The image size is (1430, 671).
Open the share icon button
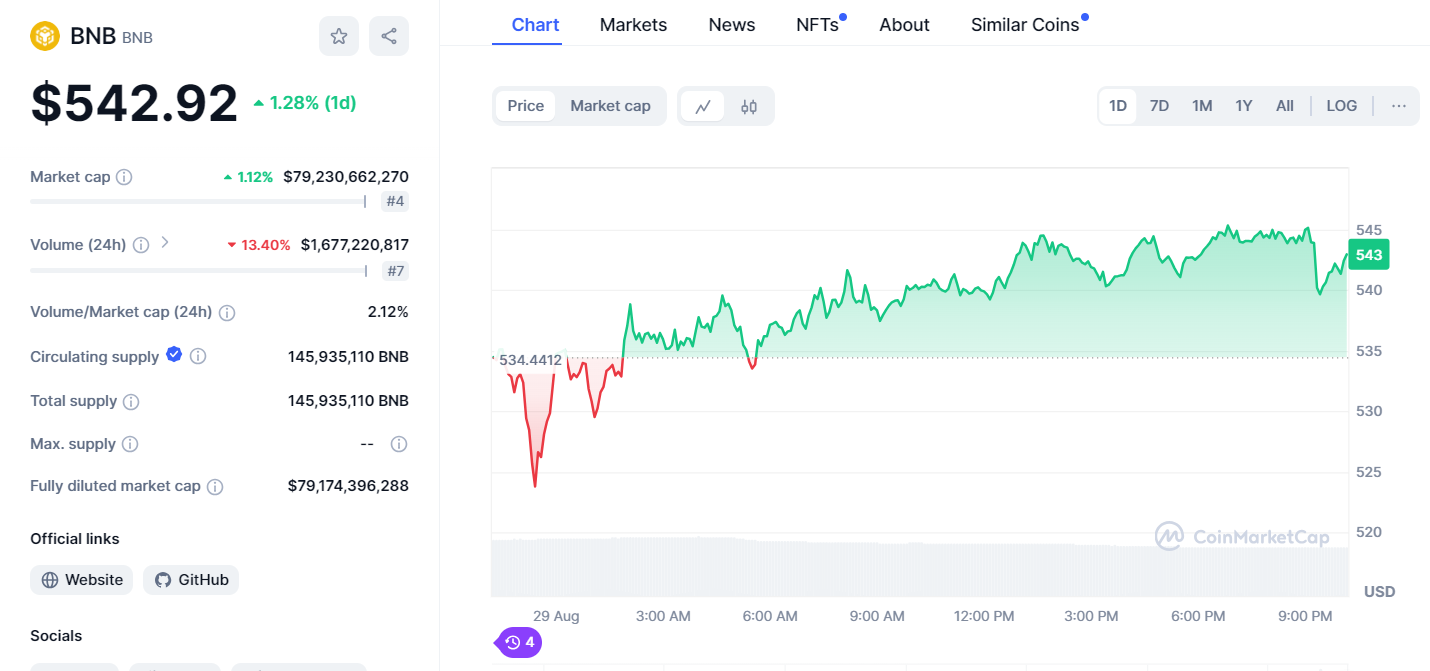(389, 37)
